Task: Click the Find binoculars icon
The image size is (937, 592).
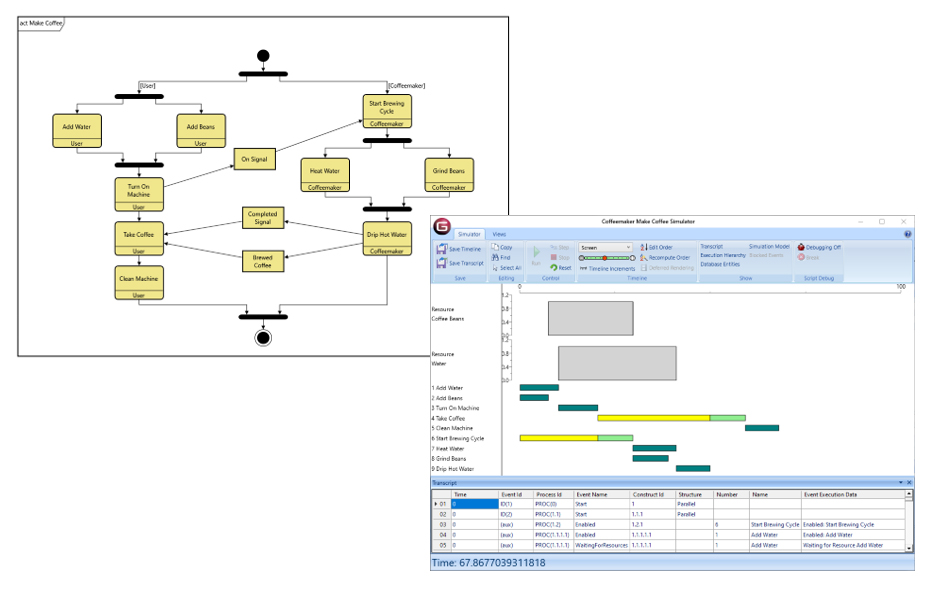Action: click(x=494, y=258)
